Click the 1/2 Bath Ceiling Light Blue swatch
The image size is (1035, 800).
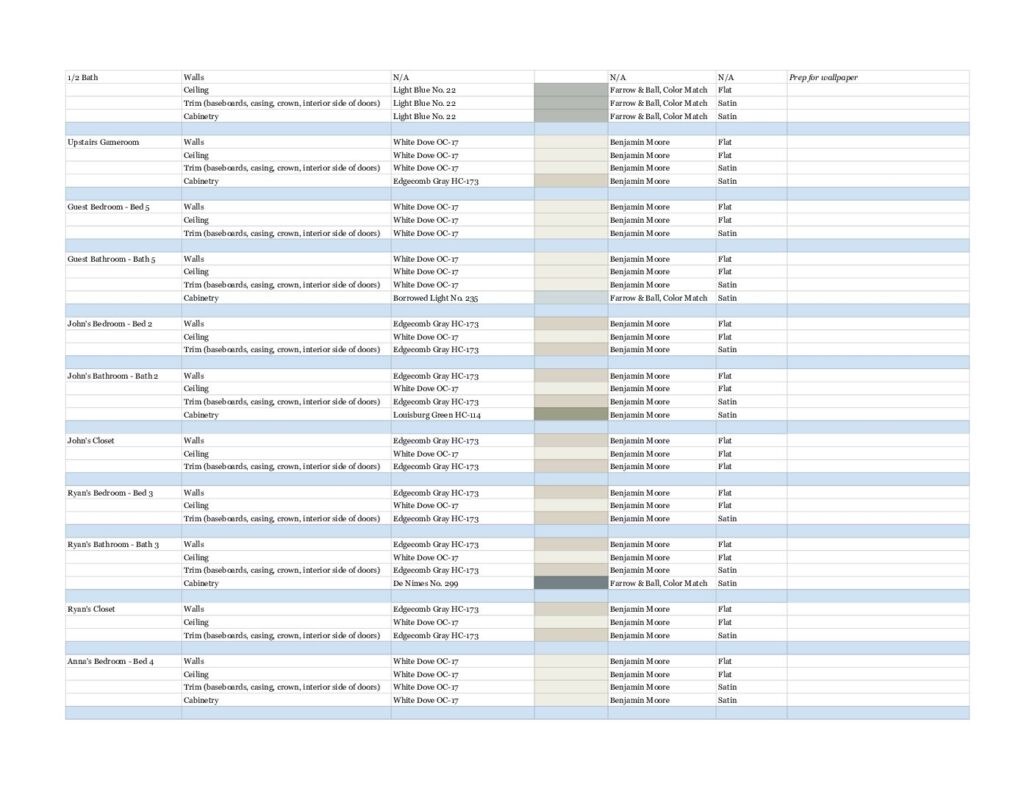coord(570,90)
